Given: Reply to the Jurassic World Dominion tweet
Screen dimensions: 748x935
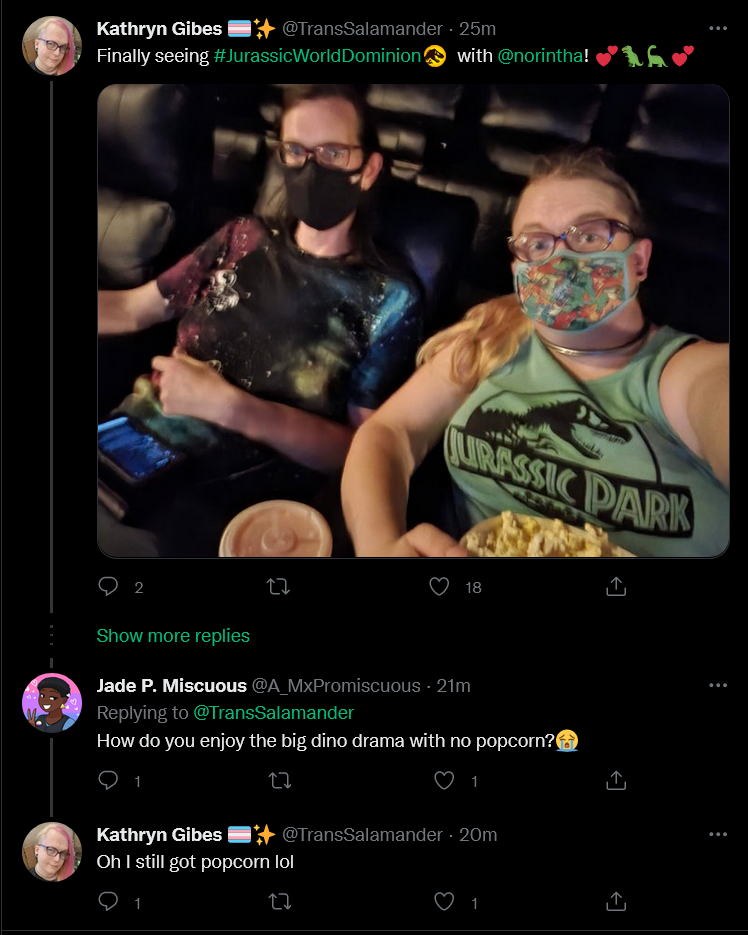Looking at the screenshot, I should (x=108, y=587).
